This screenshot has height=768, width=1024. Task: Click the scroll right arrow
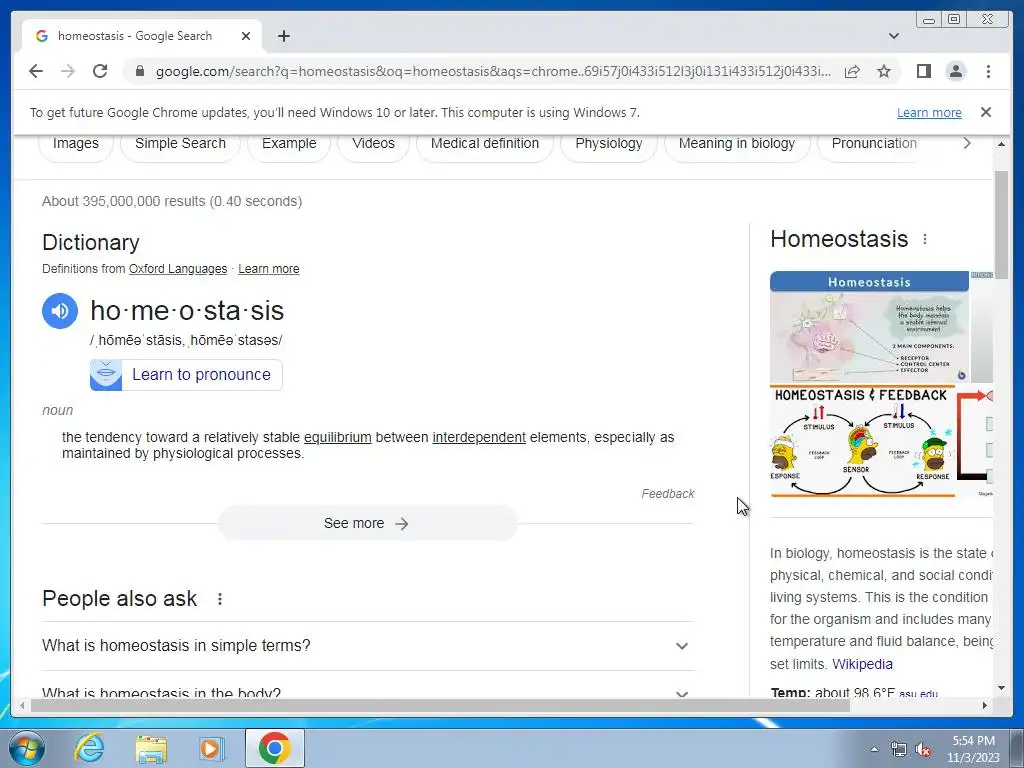click(x=985, y=705)
